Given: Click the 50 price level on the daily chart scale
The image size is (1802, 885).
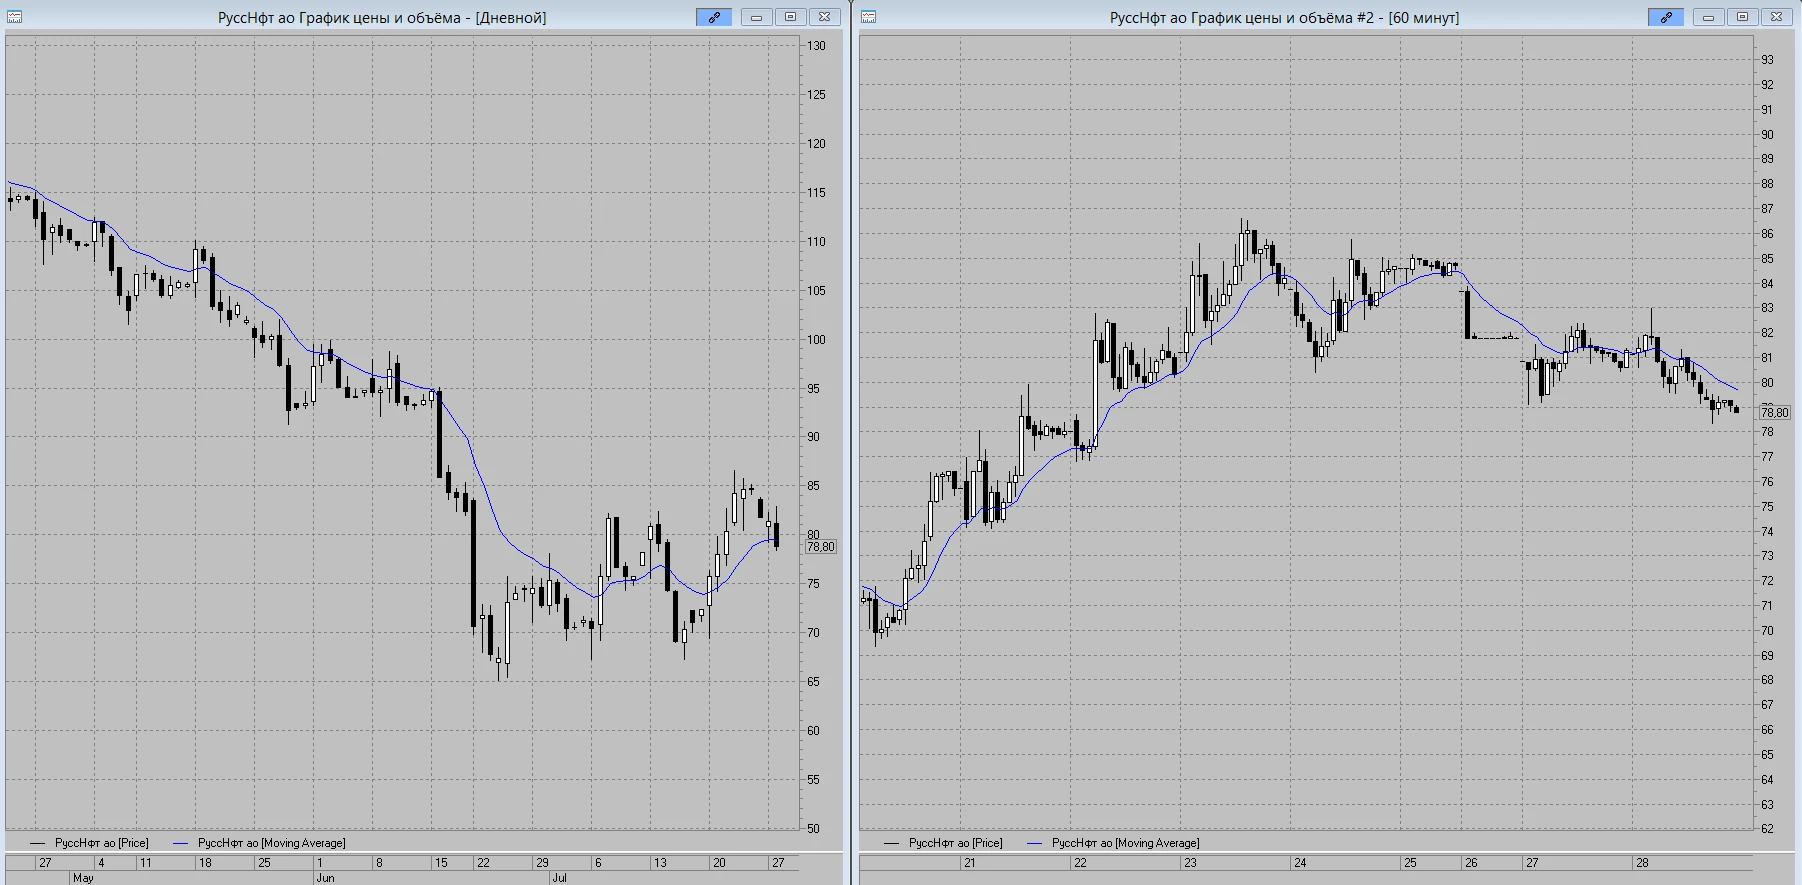Looking at the screenshot, I should tap(814, 829).
